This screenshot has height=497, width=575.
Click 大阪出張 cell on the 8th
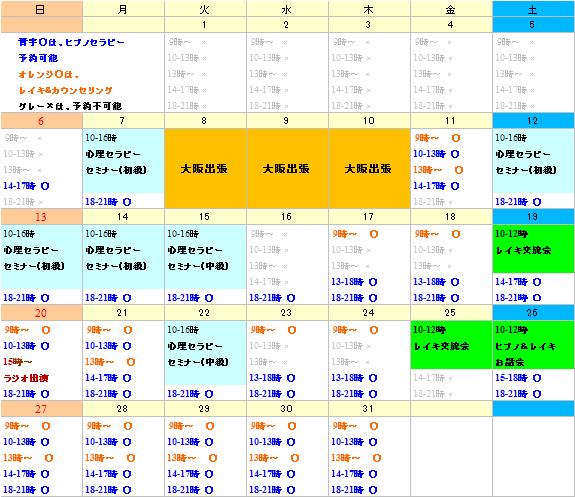[205, 169]
